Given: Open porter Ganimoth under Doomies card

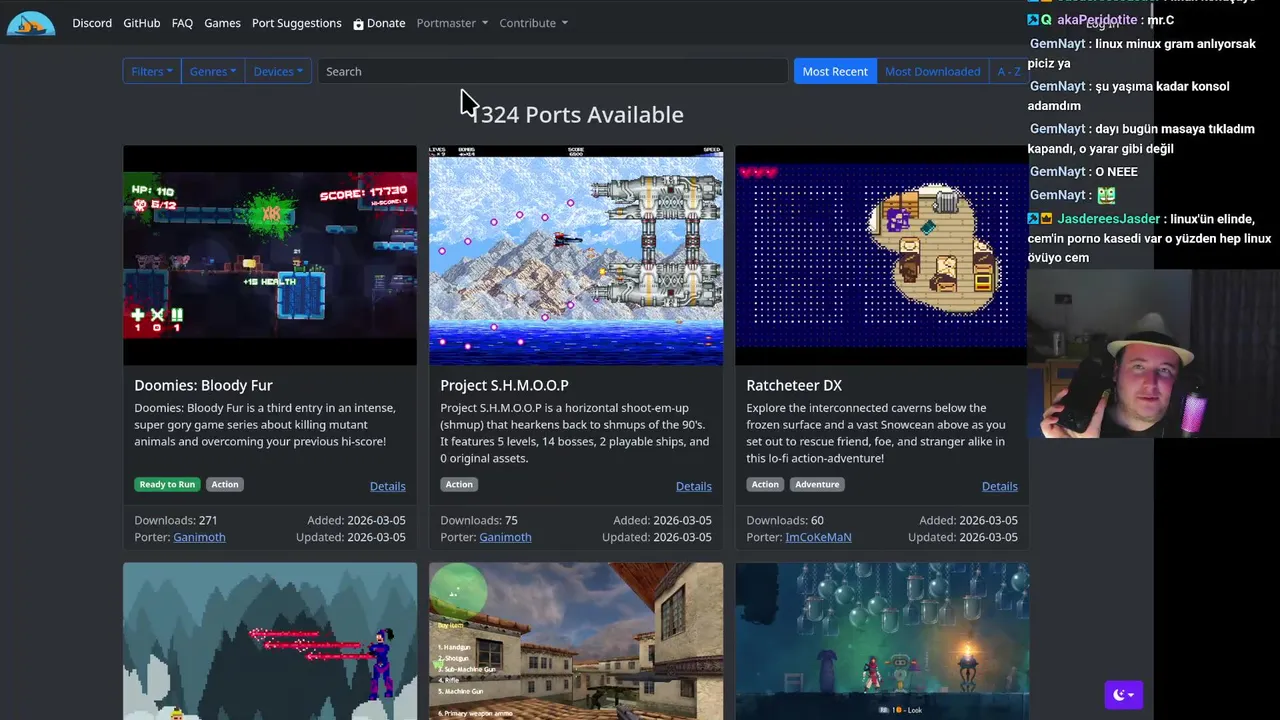Looking at the screenshot, I should pos(199,537).
